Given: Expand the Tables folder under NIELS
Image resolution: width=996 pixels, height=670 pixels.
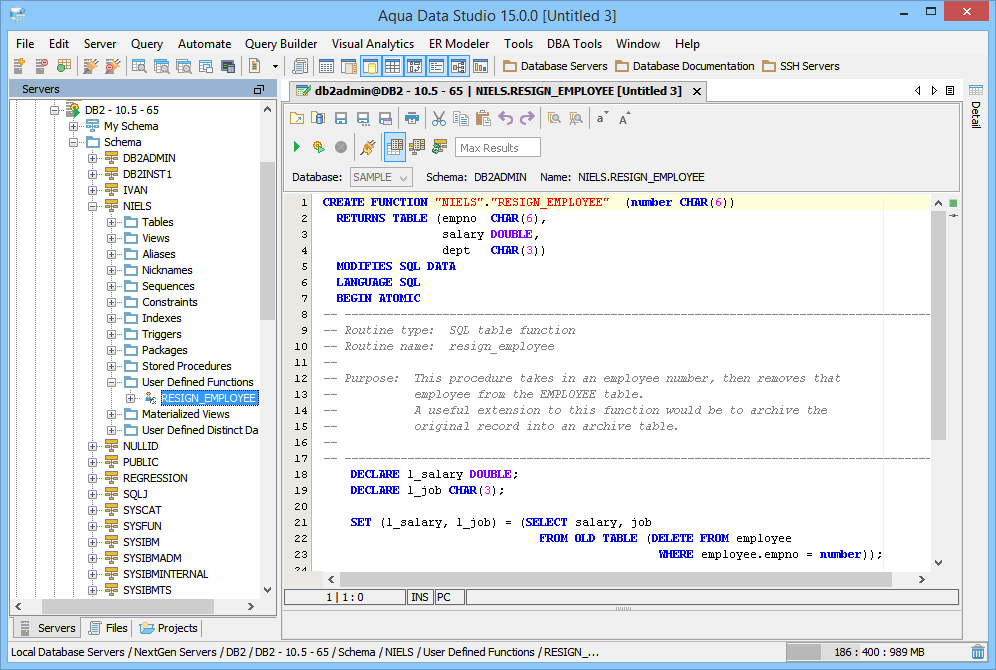Looking at the screenshot, I should (x=112, y=222).
